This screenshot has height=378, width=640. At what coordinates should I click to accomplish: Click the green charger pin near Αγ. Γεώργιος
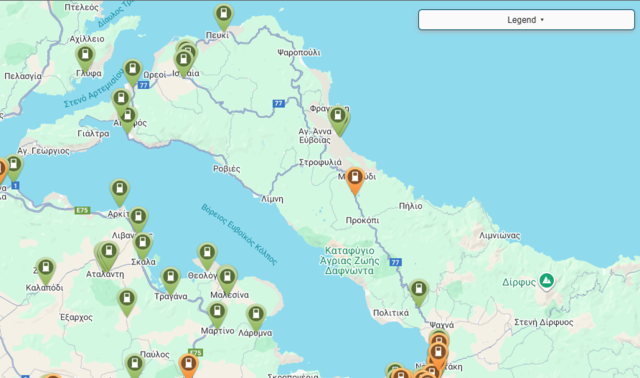tap(14, 168)
